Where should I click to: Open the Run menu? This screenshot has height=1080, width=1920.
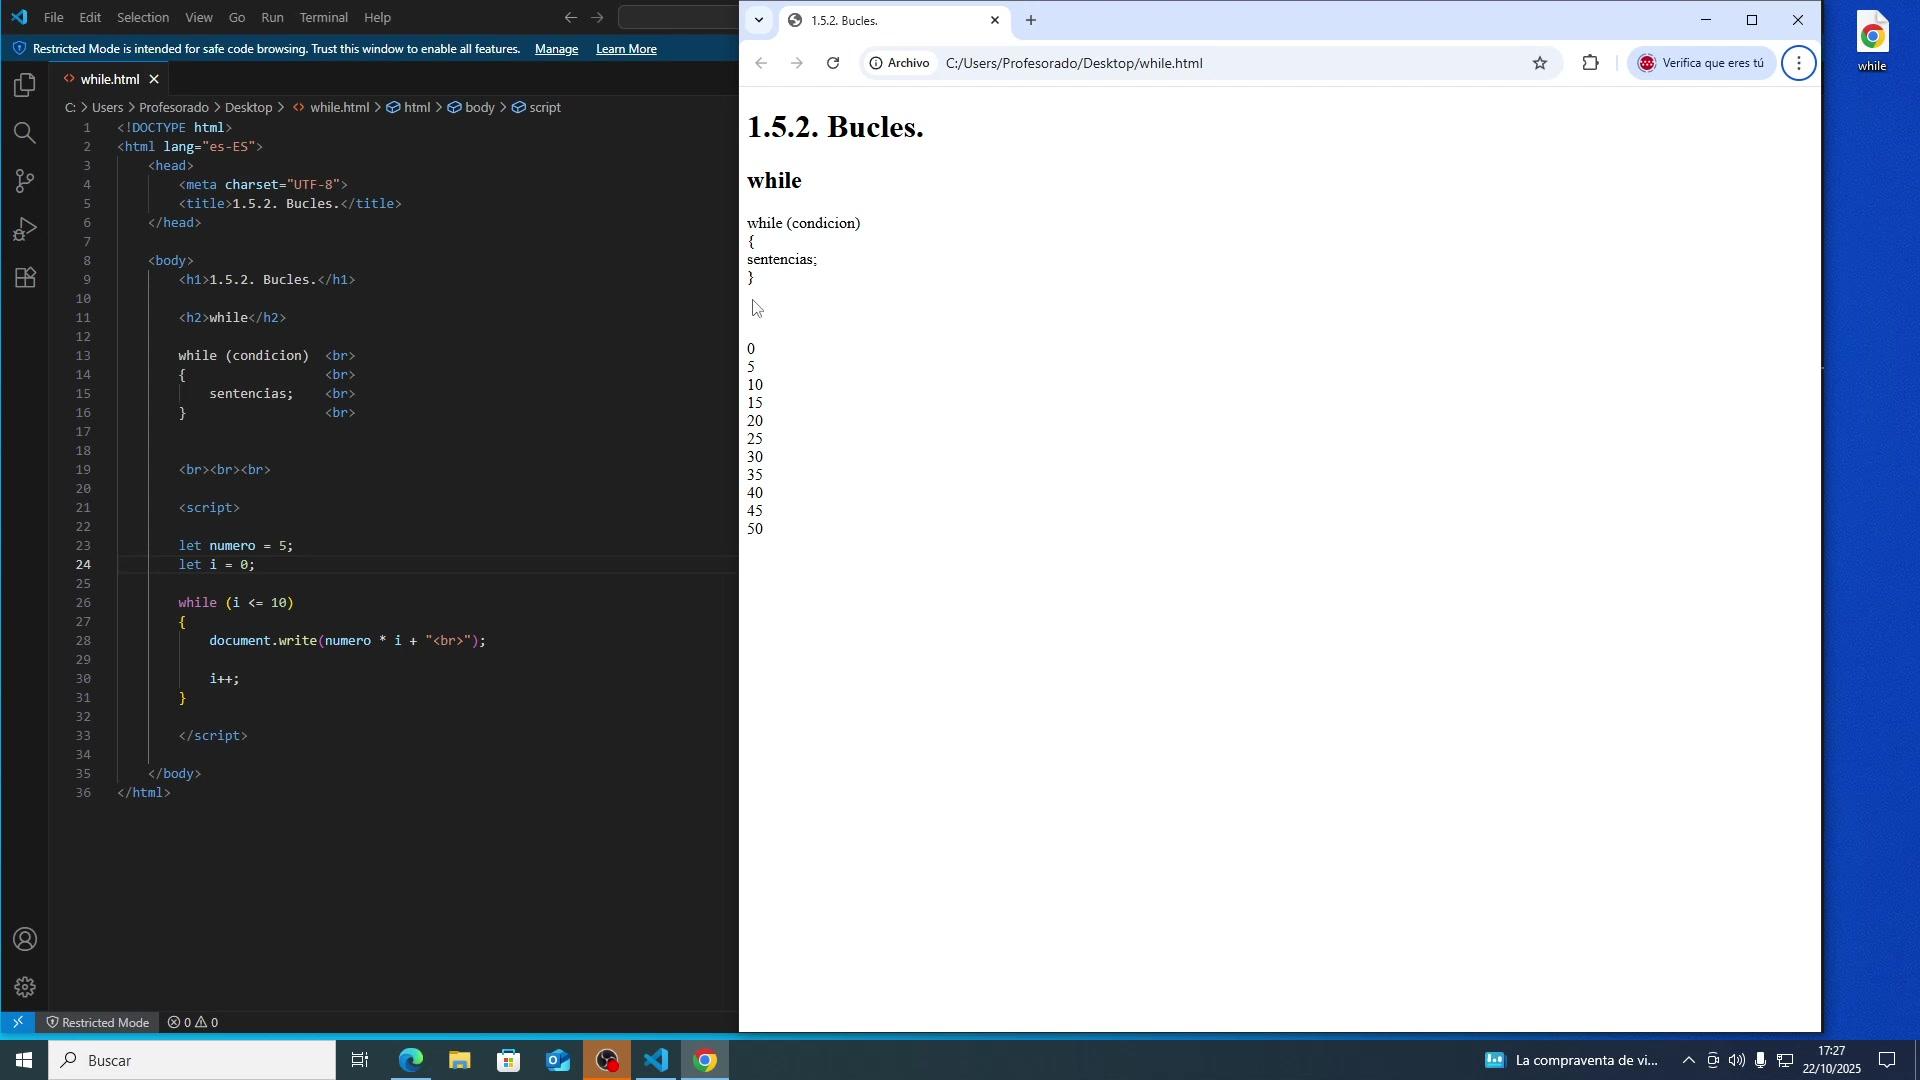pos(272,17)
